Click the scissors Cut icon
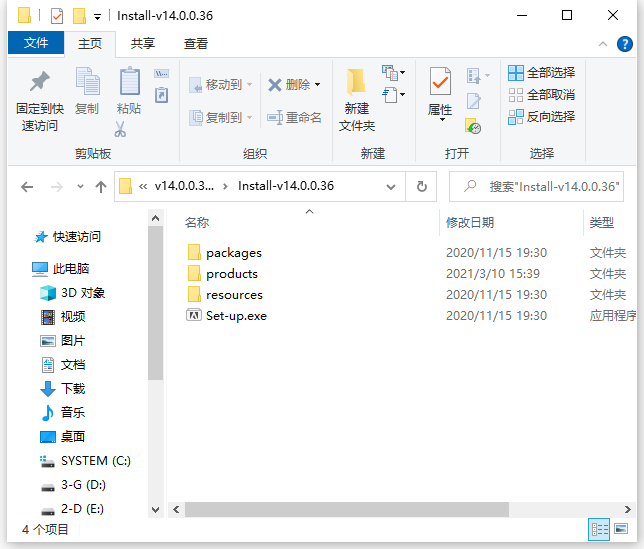This screenshot has height=549, width=644. 120,129
